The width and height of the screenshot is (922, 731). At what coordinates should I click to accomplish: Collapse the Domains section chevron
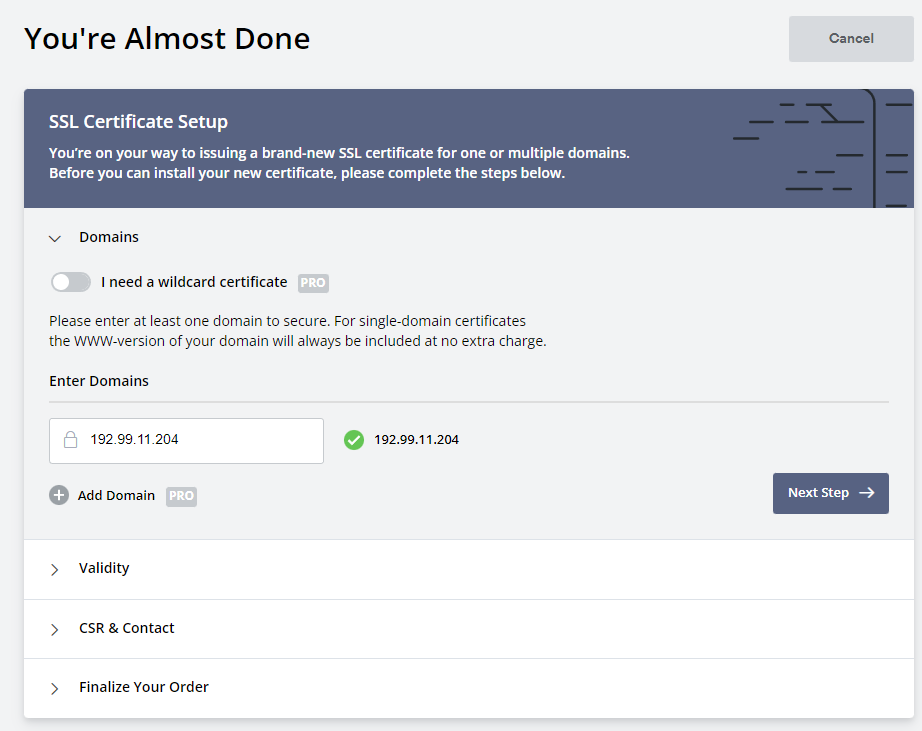(x=55, y=238)
